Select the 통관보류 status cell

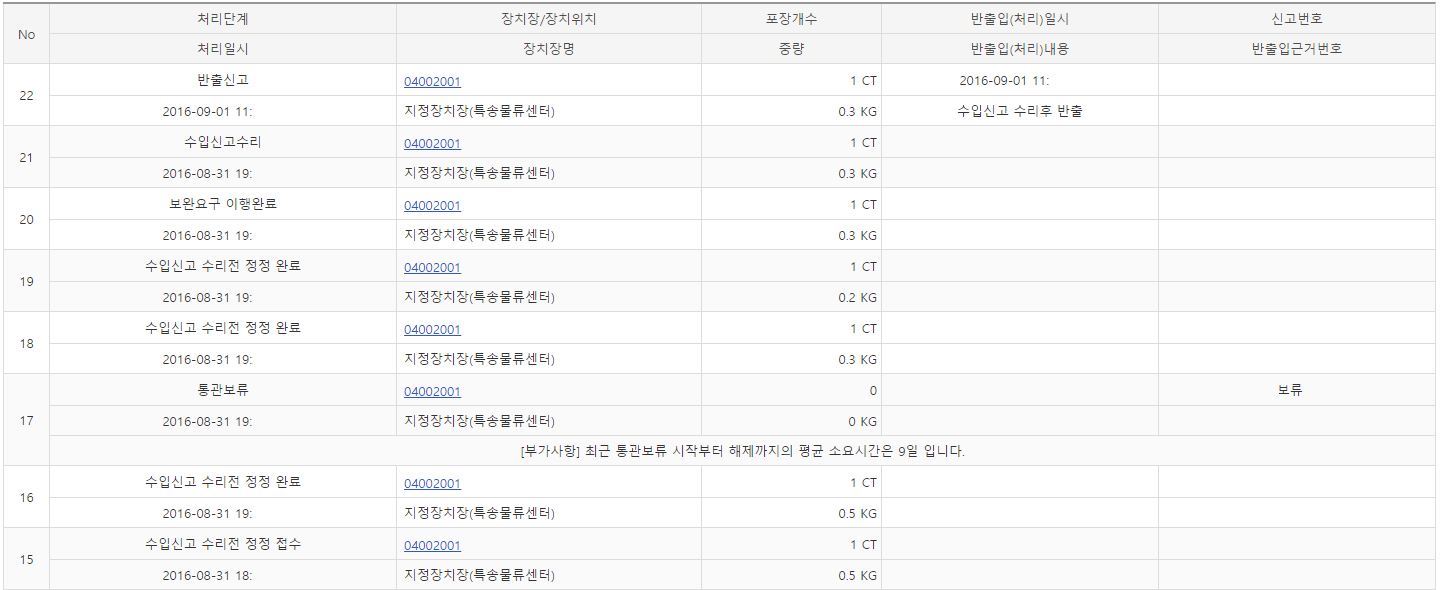[223, 390]
